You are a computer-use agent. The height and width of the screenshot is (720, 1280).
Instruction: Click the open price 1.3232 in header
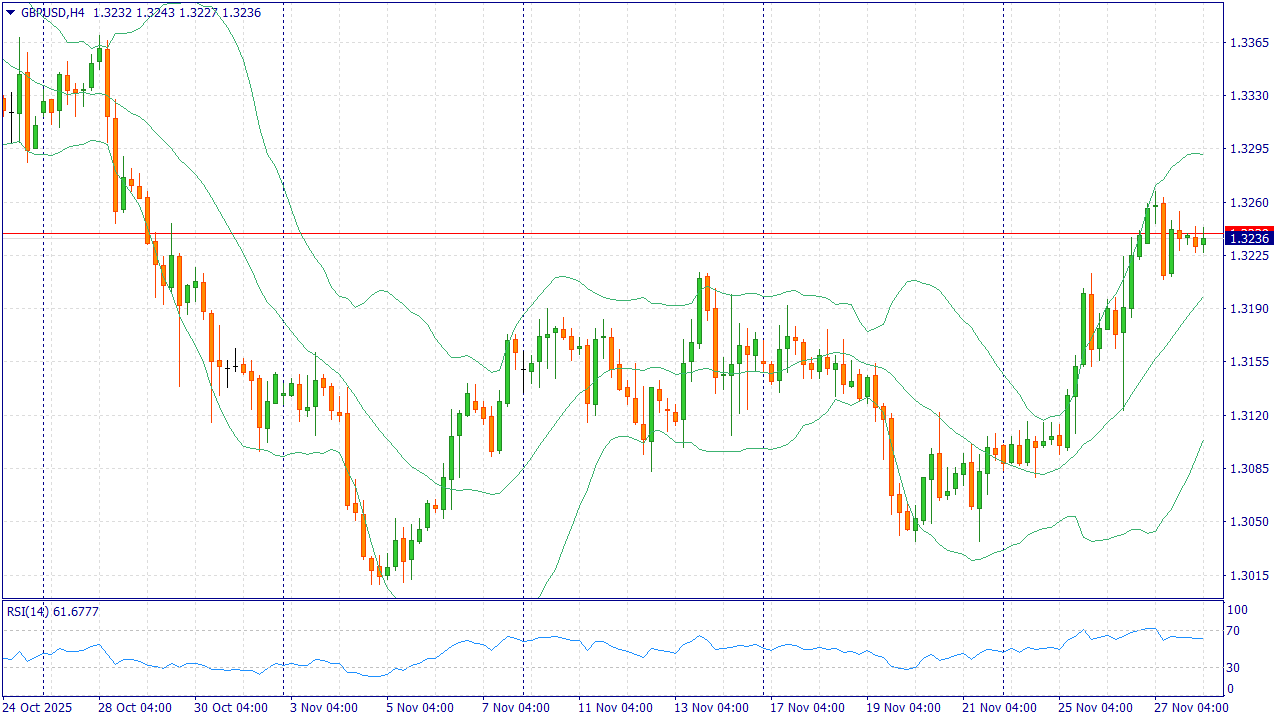112,13
